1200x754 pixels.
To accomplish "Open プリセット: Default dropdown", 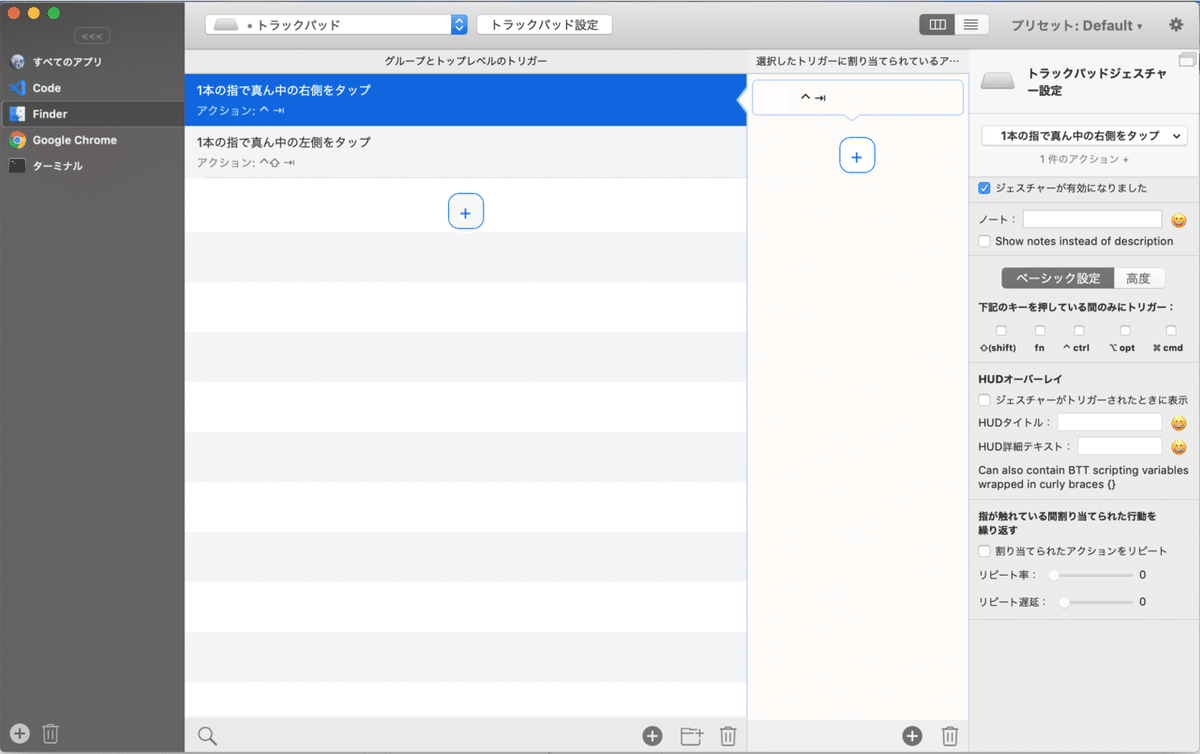I will (1077, 25).
